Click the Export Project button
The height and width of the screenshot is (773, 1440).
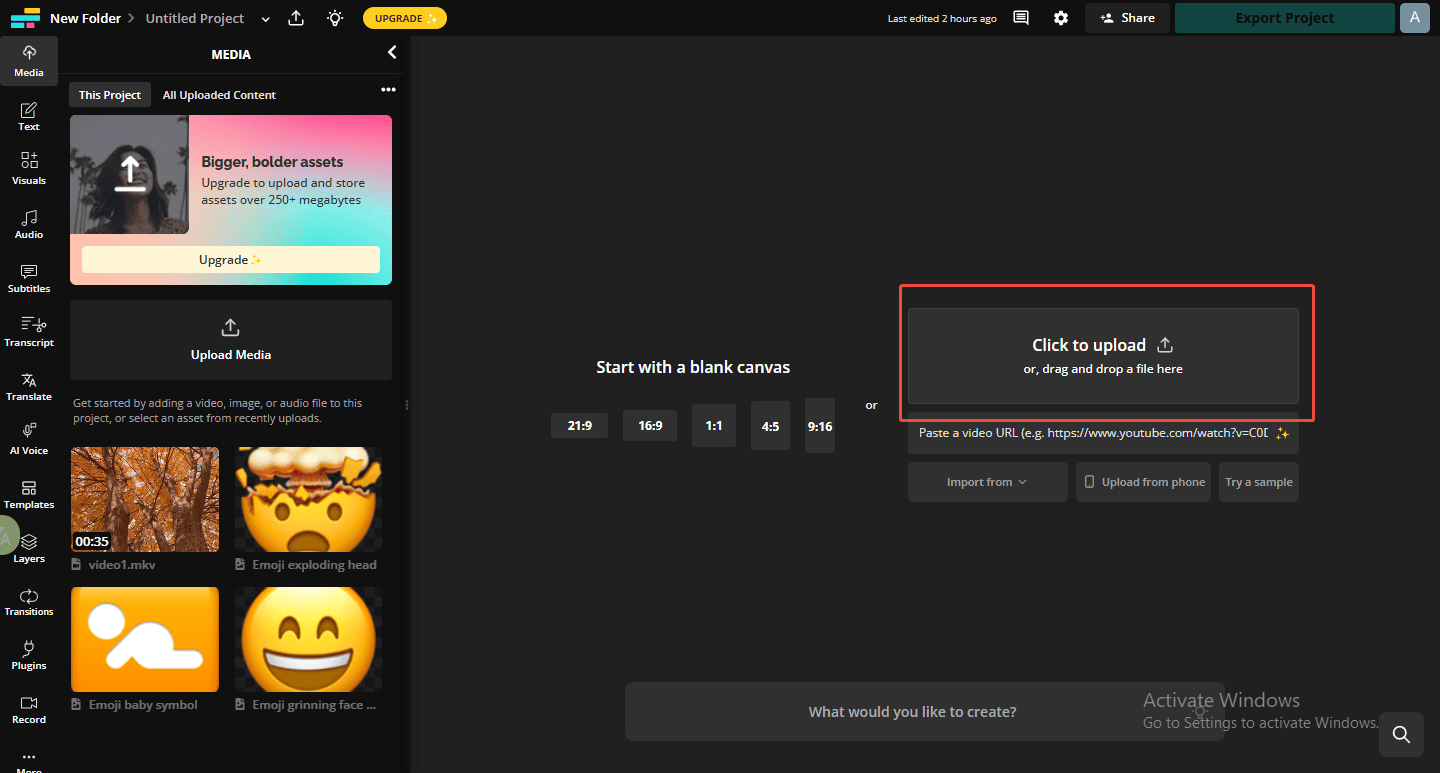point(1284,18)
